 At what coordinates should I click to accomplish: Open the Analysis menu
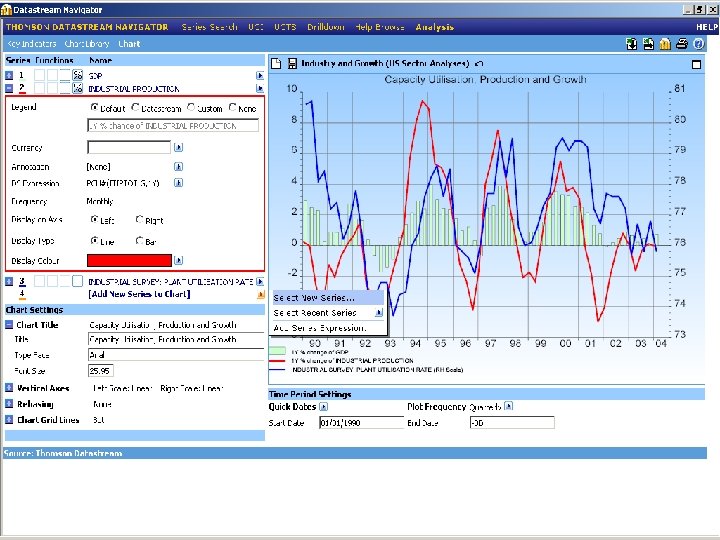pyautogui.click(x=434, y=27)
